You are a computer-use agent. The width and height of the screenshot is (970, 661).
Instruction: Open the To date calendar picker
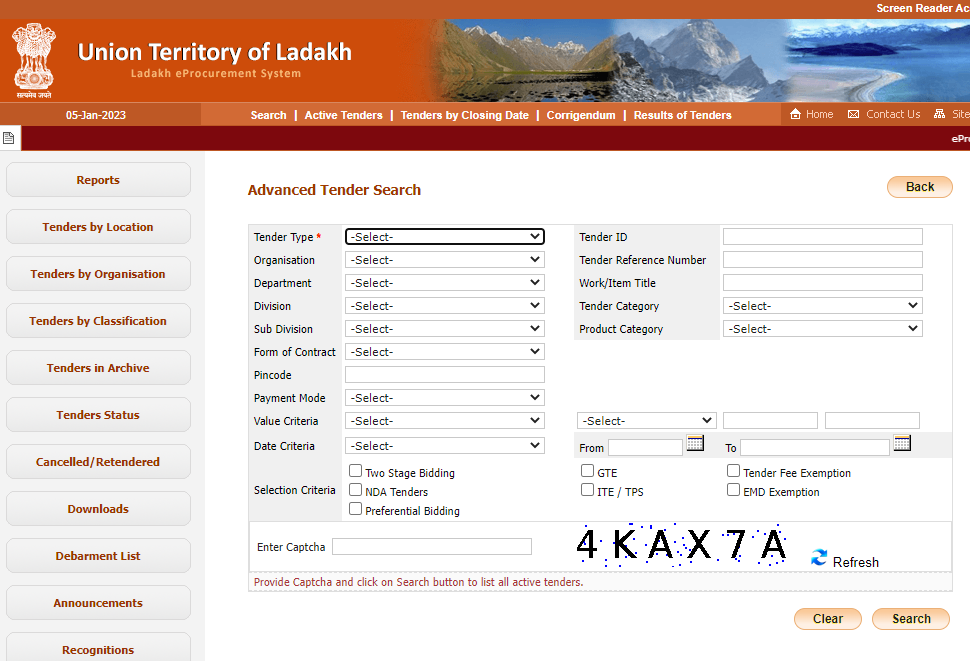point(902,443)
